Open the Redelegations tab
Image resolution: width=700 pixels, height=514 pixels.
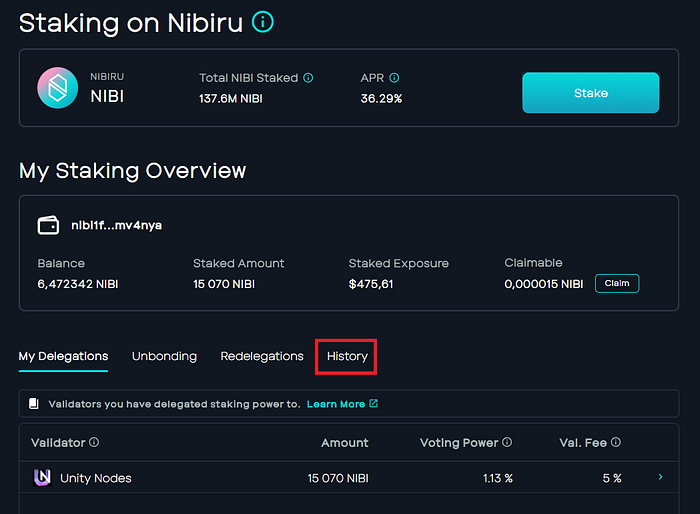262,356
